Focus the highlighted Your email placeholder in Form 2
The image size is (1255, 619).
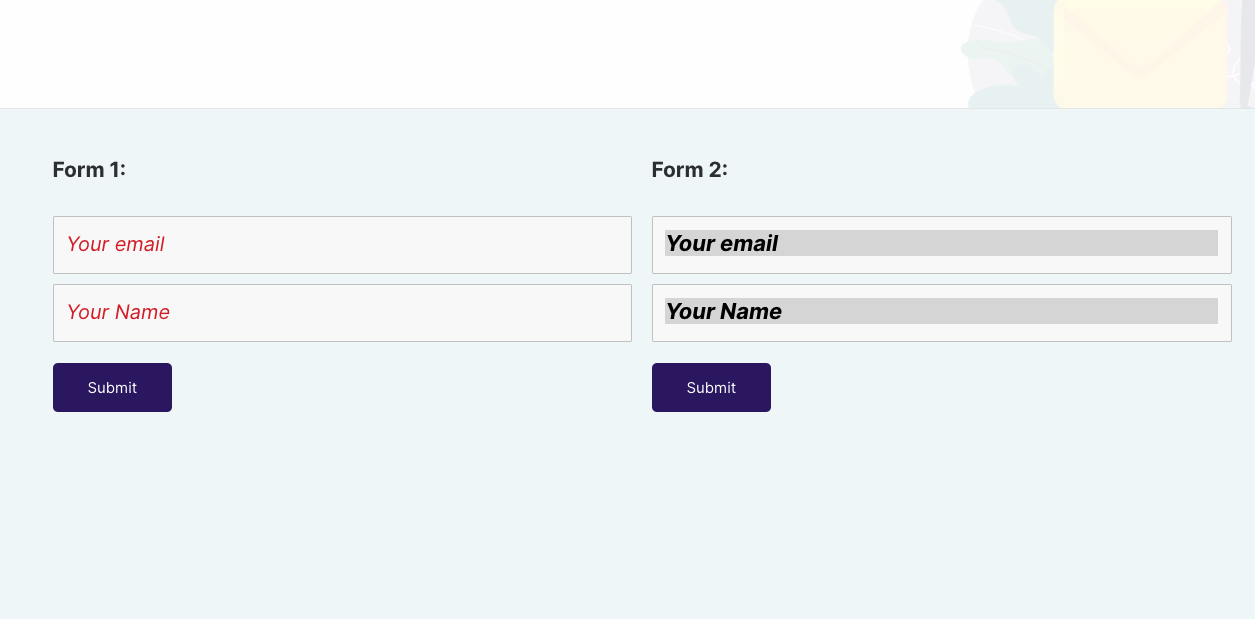coord(722,243)
